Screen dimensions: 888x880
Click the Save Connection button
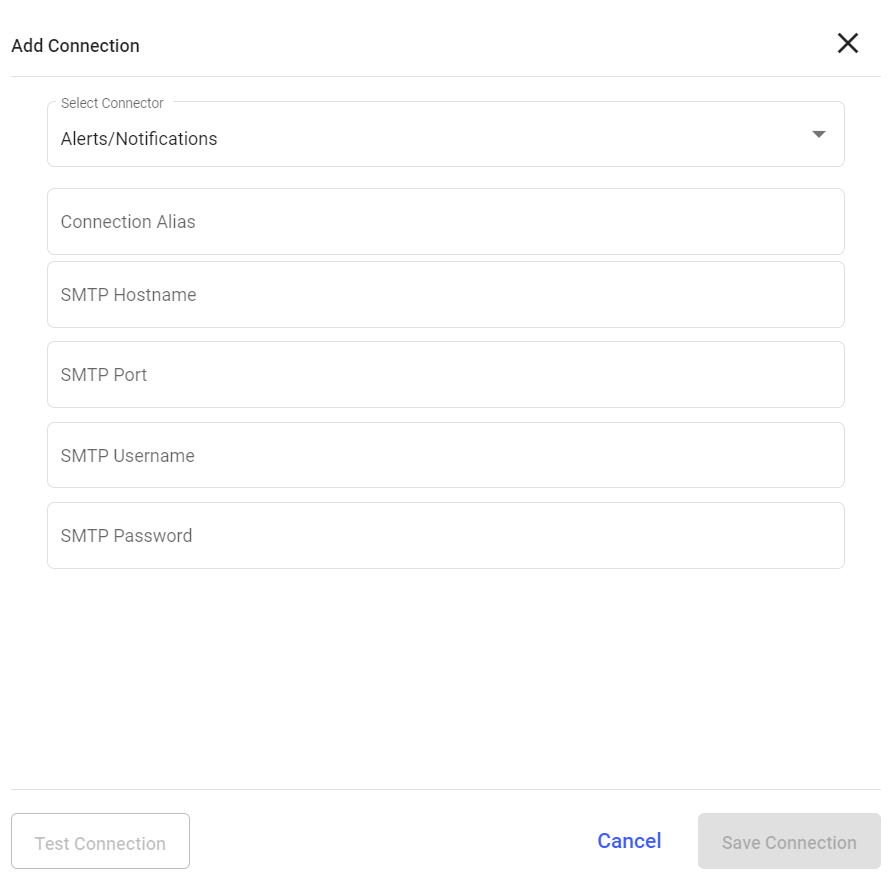789,842
